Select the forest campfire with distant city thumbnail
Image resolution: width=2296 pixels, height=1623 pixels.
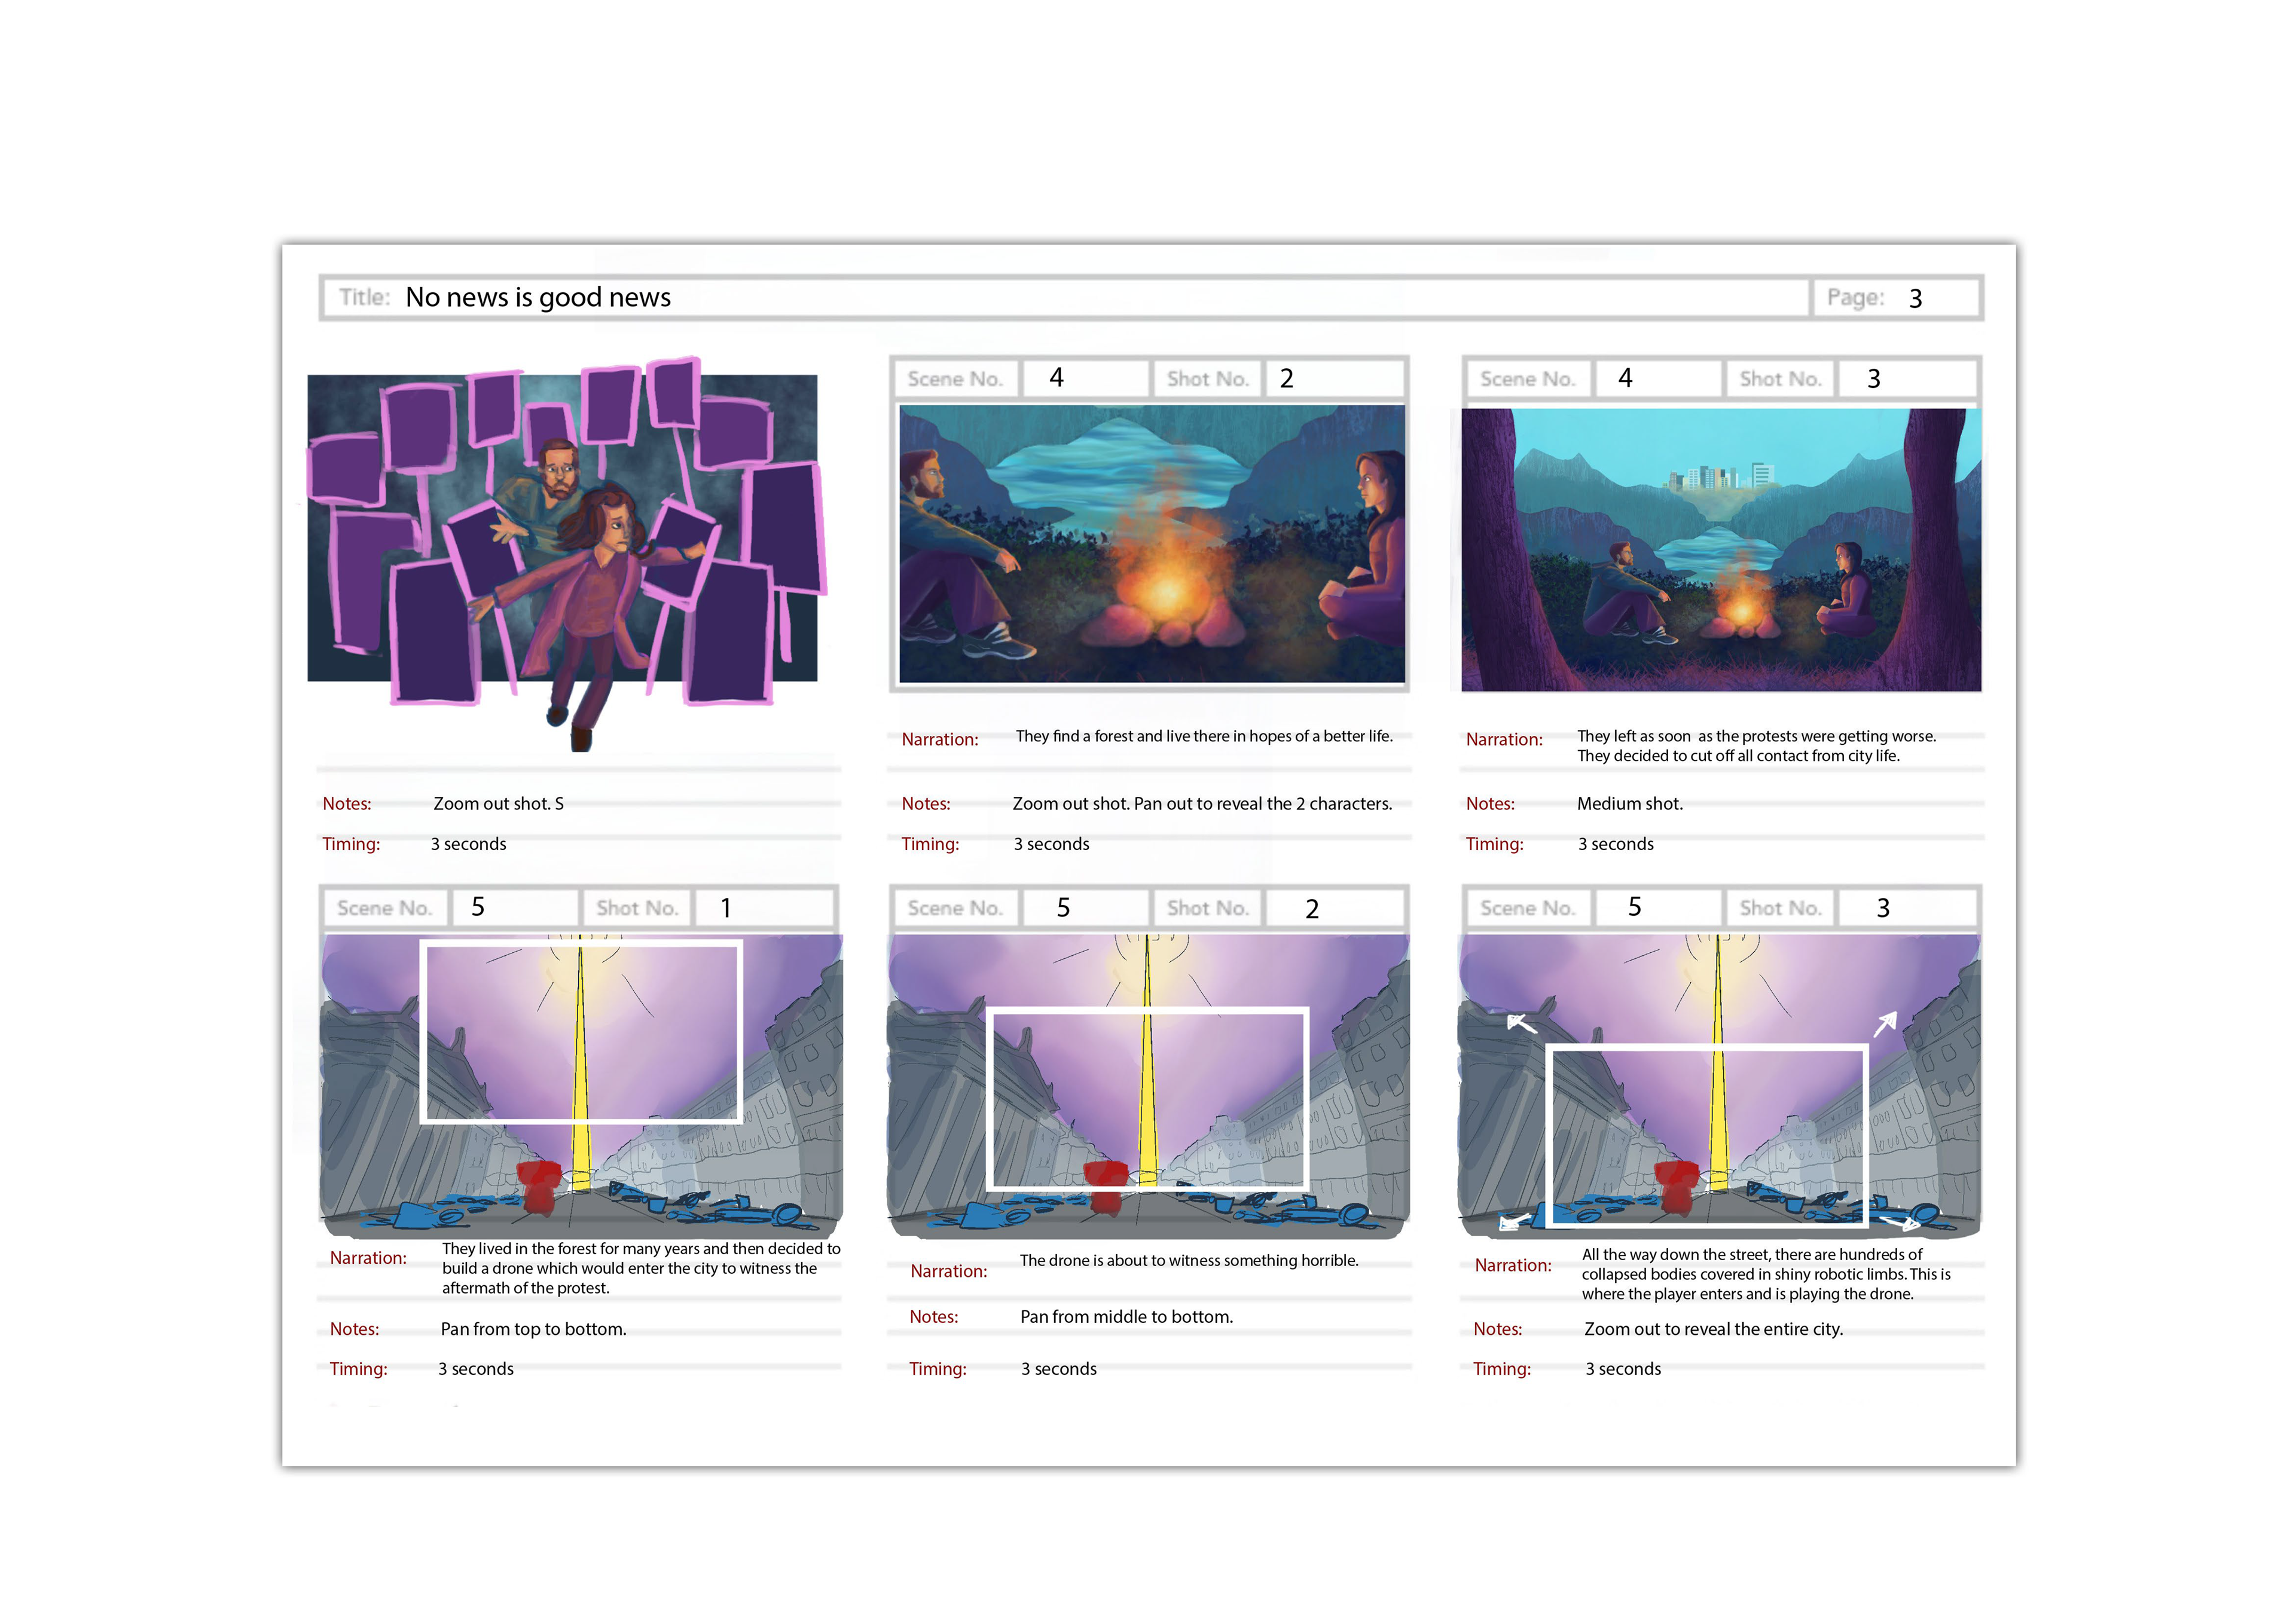1720,549
